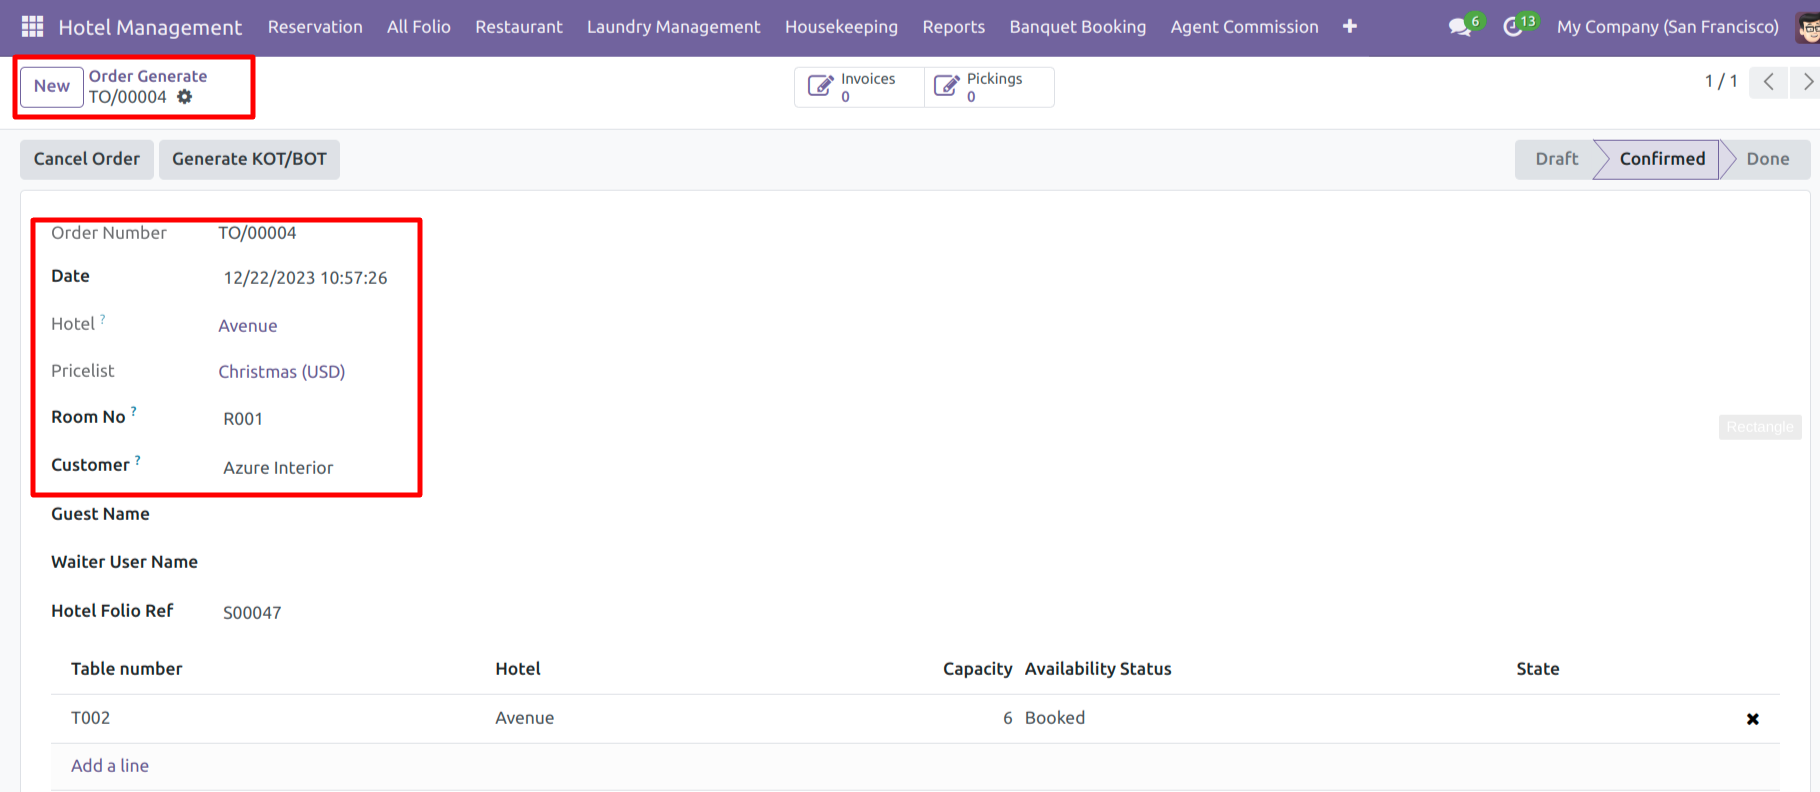Open the Laundry Management menu

tap(673, 27)
